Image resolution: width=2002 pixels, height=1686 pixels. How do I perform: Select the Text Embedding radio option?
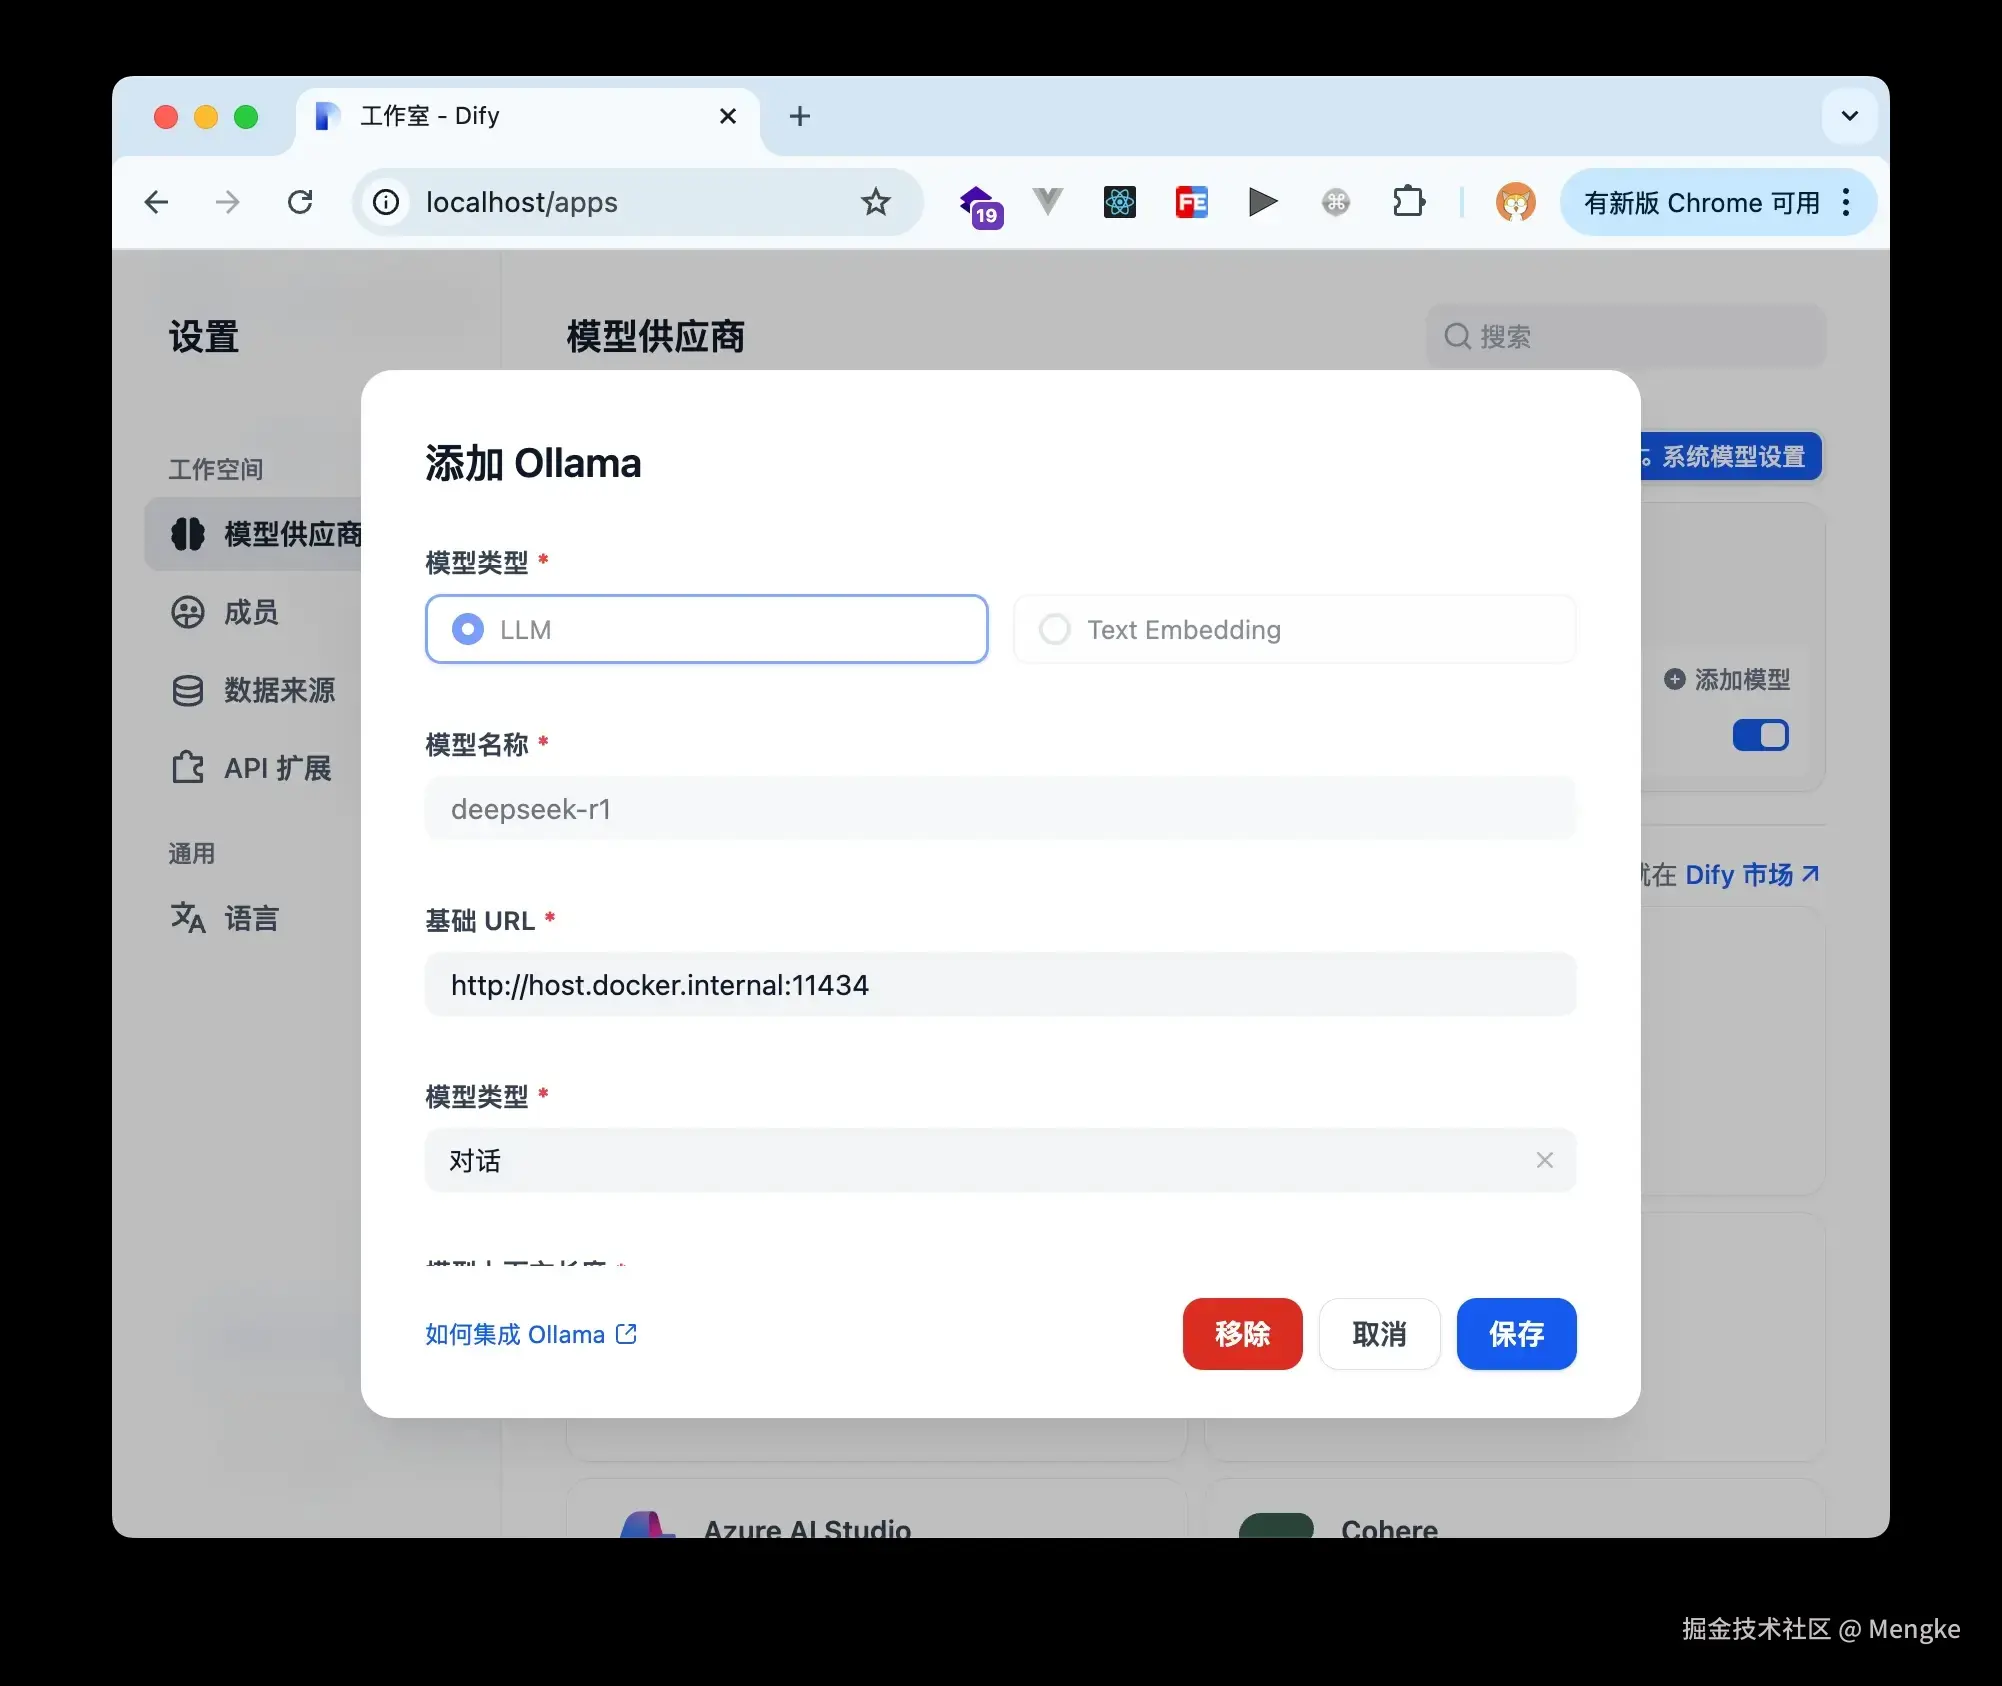coord(1055,629)
